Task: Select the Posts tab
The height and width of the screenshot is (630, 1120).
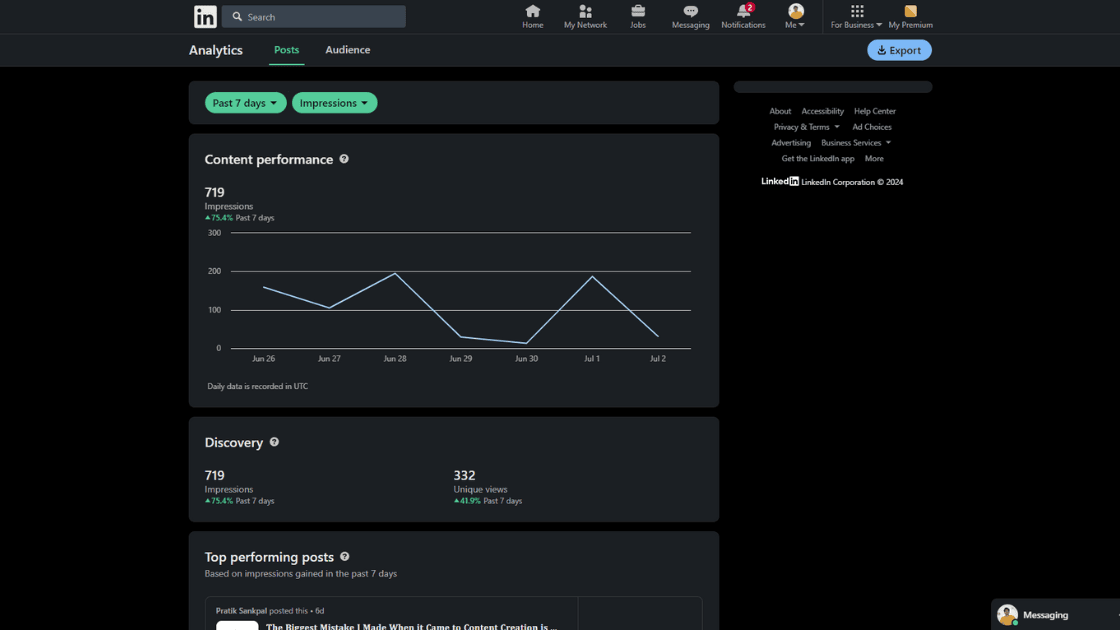Action: [x=286, y=50]
